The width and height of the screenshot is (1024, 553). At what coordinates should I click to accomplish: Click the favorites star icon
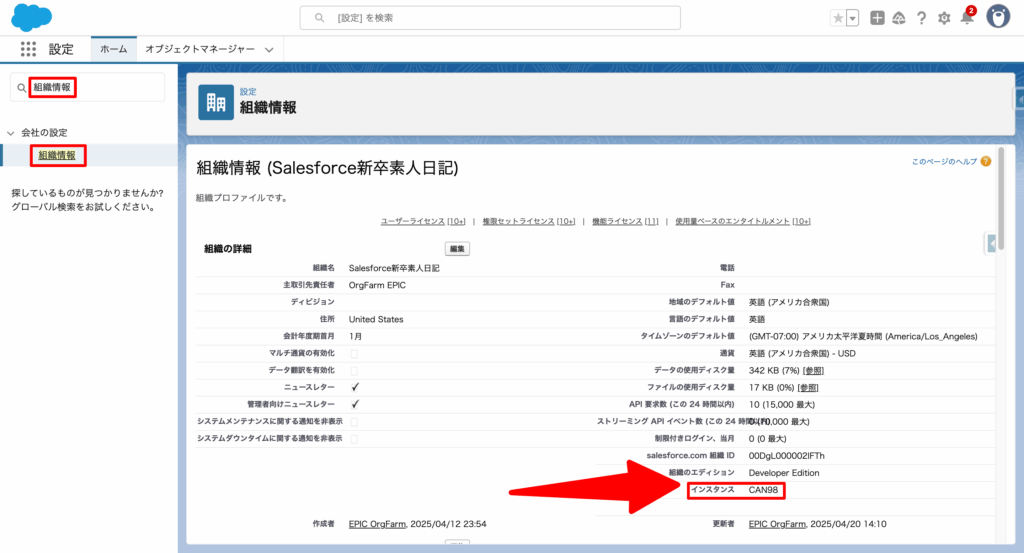tap(838, 18)
